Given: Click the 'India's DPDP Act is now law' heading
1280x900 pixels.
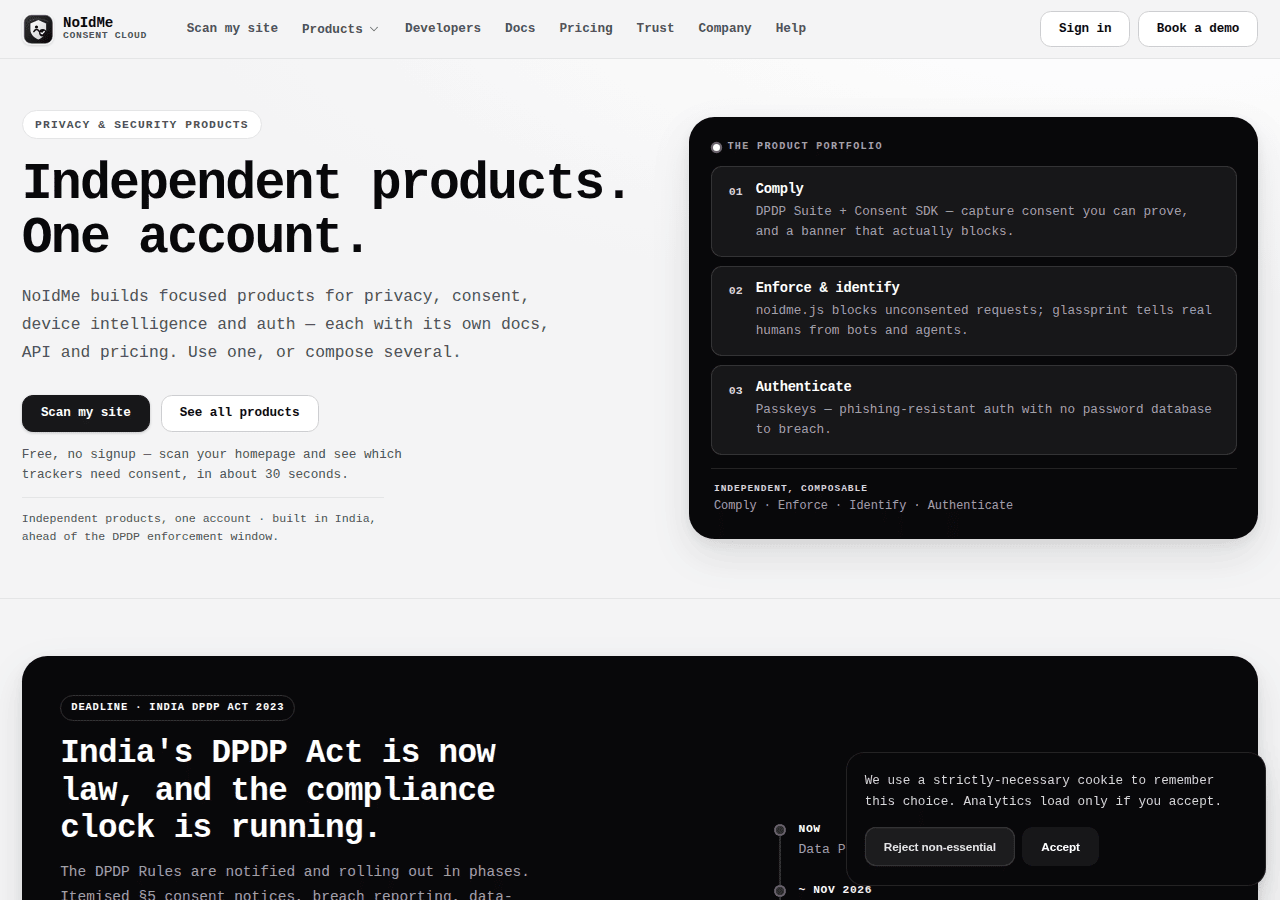Looking at the screenshot, I should point(278,789).
